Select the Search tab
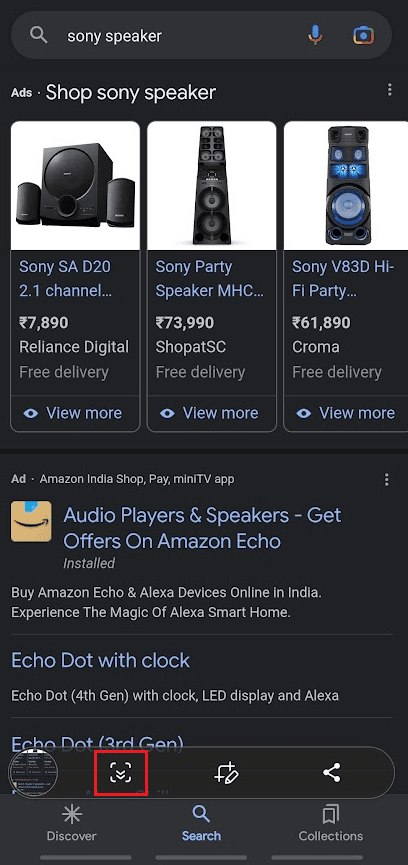The height and width of the screenshot is (865, 408). tap(201, 823)
